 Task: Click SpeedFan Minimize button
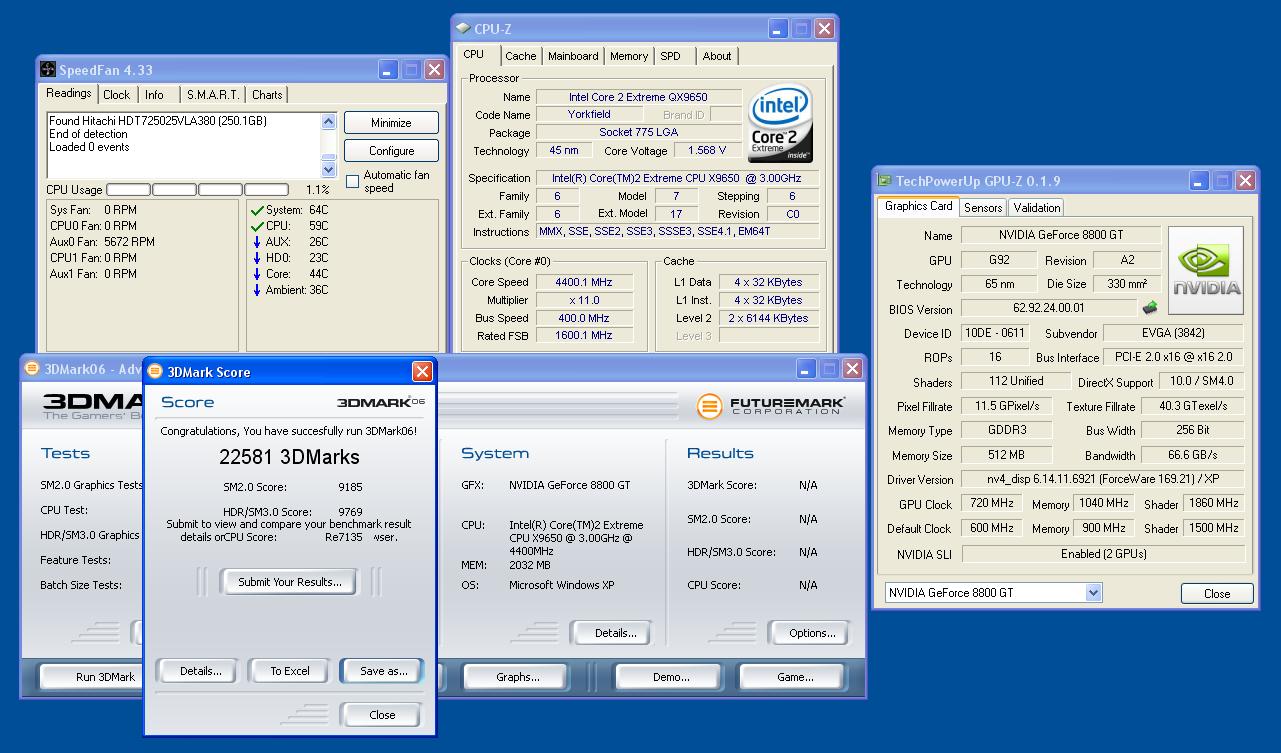click(x=391, y=123)
